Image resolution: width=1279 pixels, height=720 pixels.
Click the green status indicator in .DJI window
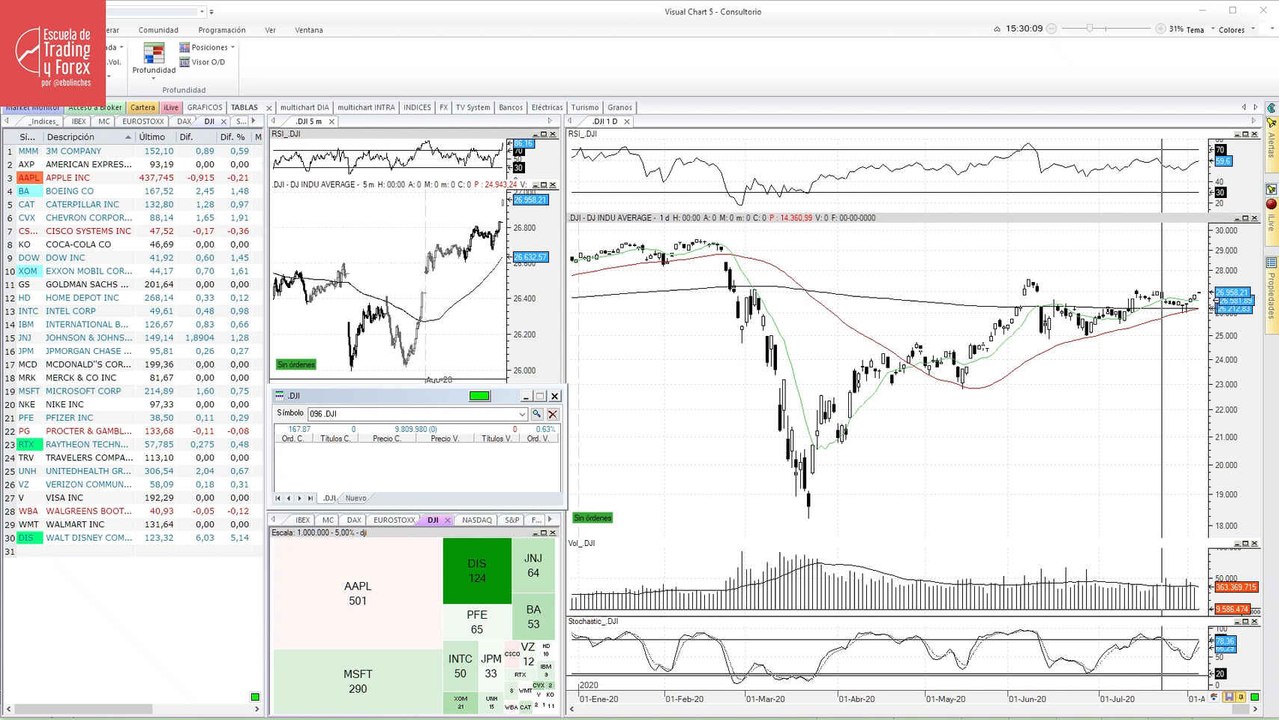[x=480, y=396]
